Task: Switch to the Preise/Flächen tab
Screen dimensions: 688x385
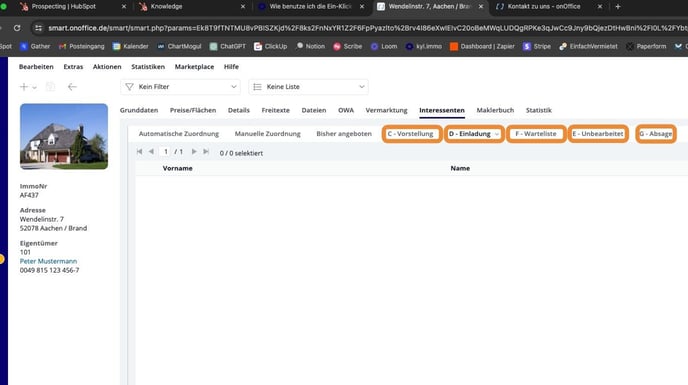Action: click(193, 110)
